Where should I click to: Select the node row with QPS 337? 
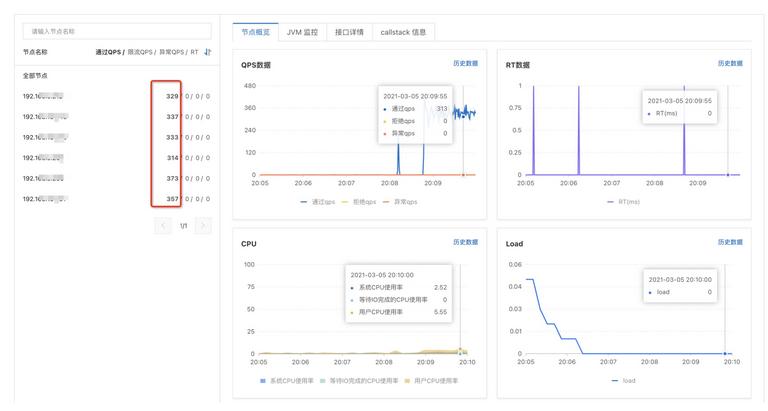point(117,117)
